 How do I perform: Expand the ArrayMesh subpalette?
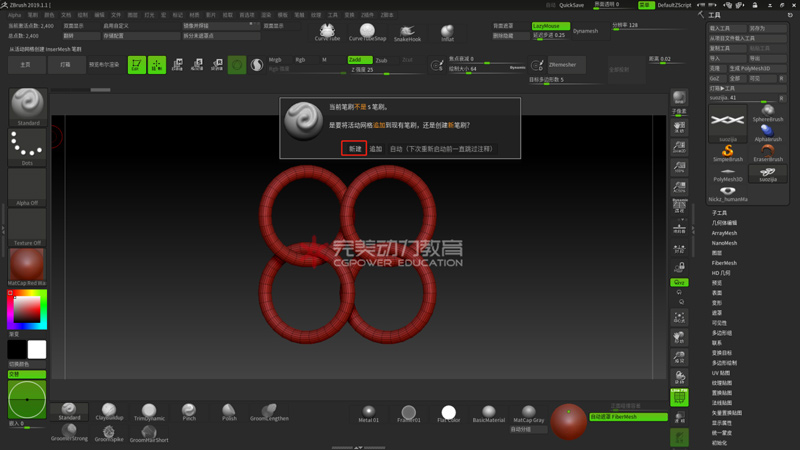pyautogui.click(x=724, y=233)
